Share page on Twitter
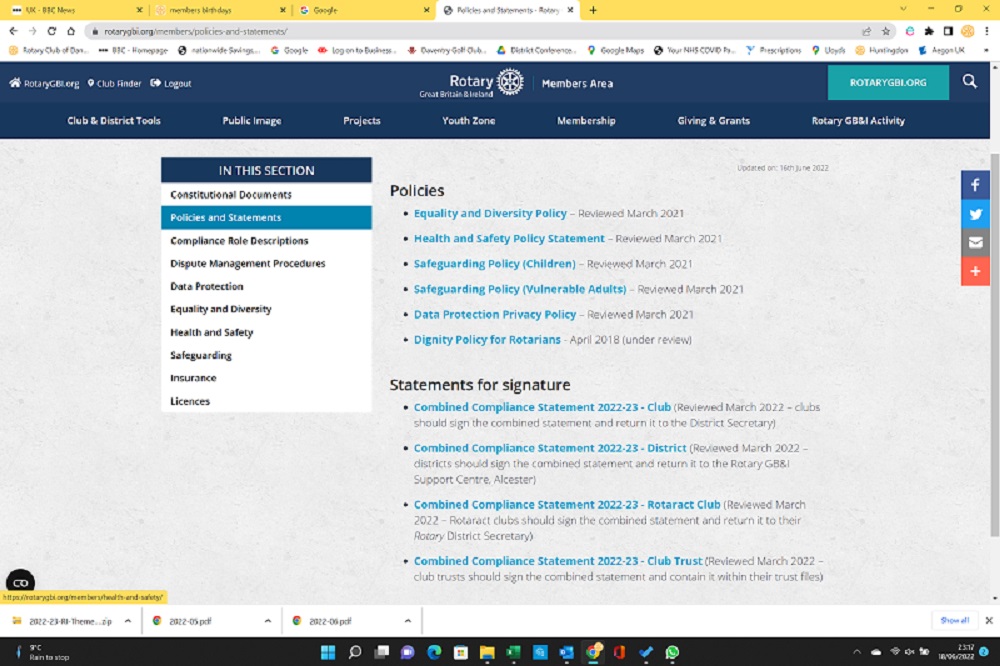 pos(975,214)
